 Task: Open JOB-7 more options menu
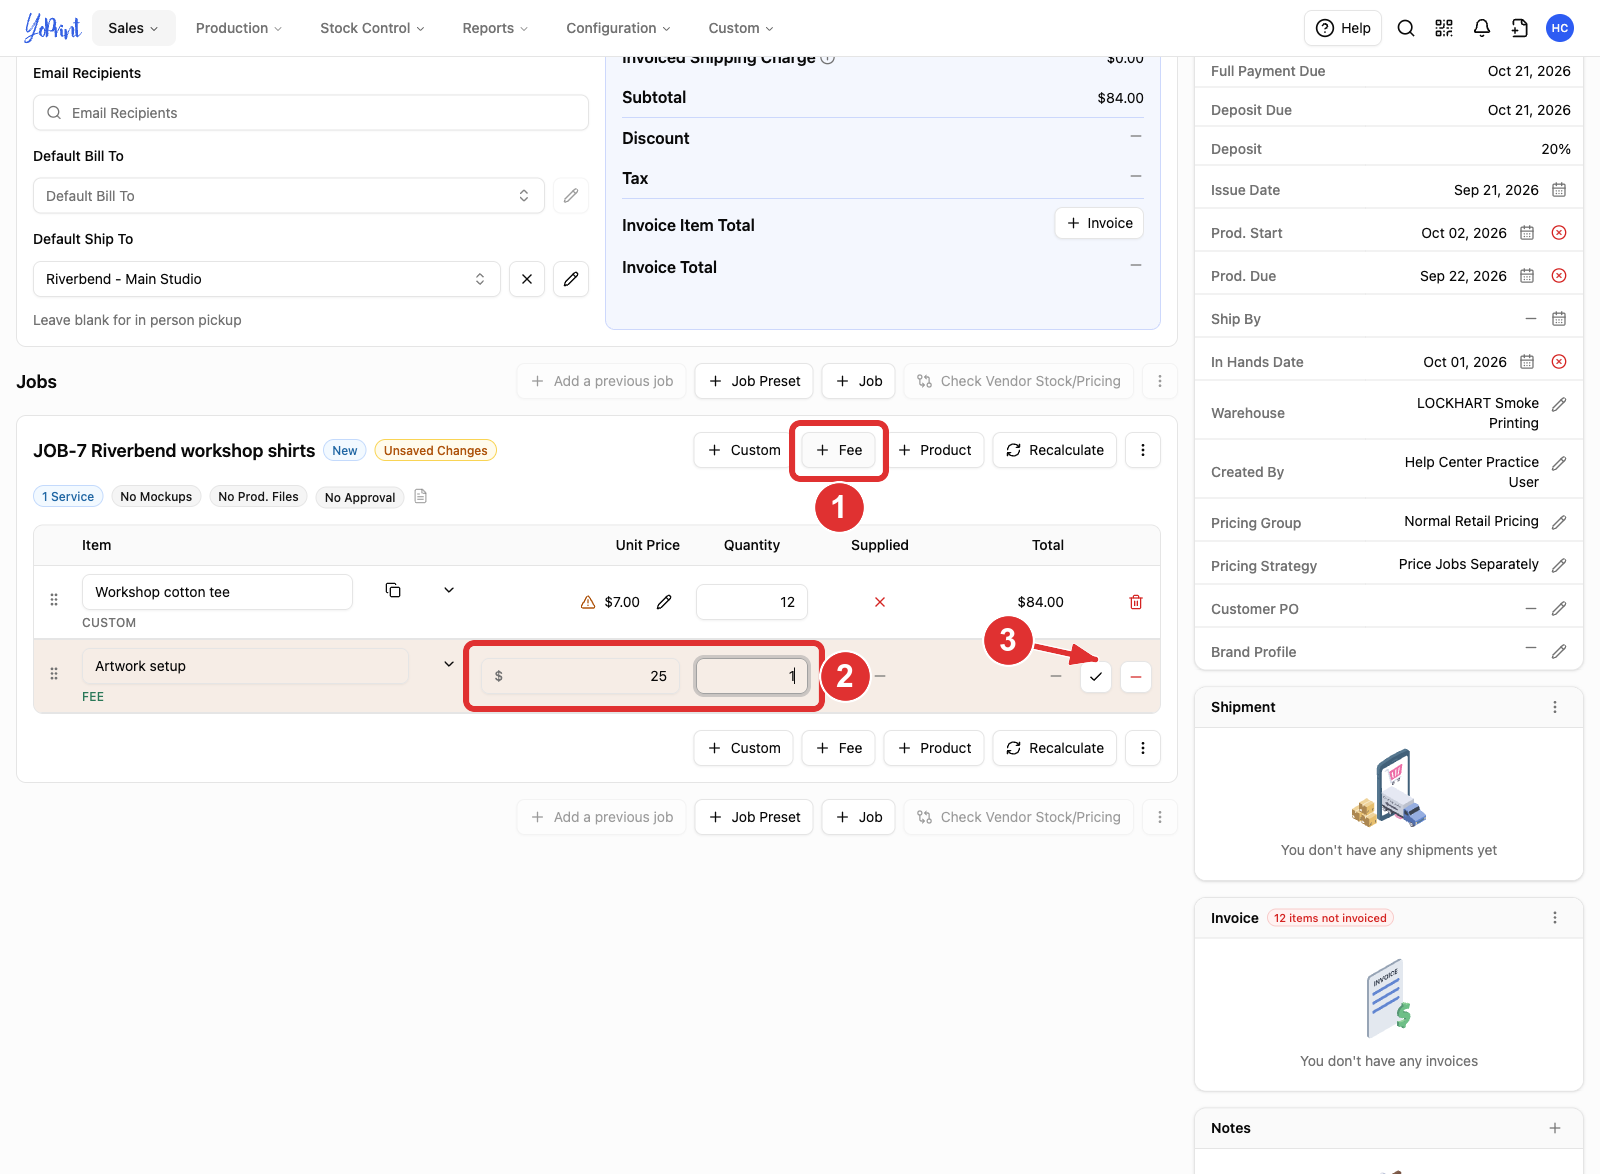click(1143, 450)
